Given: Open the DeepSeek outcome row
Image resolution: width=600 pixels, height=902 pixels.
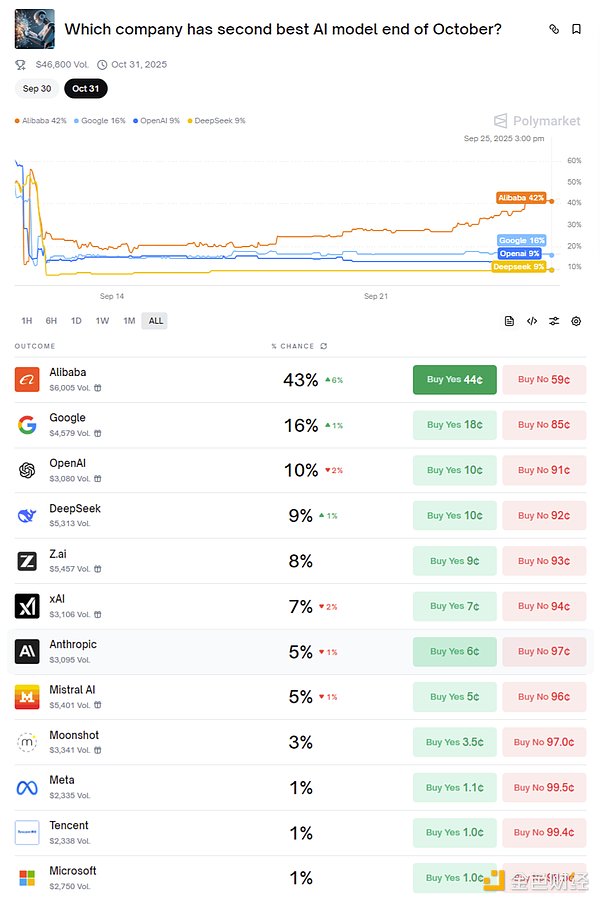Looking at the screenshot, I should [x=300, y=515].
